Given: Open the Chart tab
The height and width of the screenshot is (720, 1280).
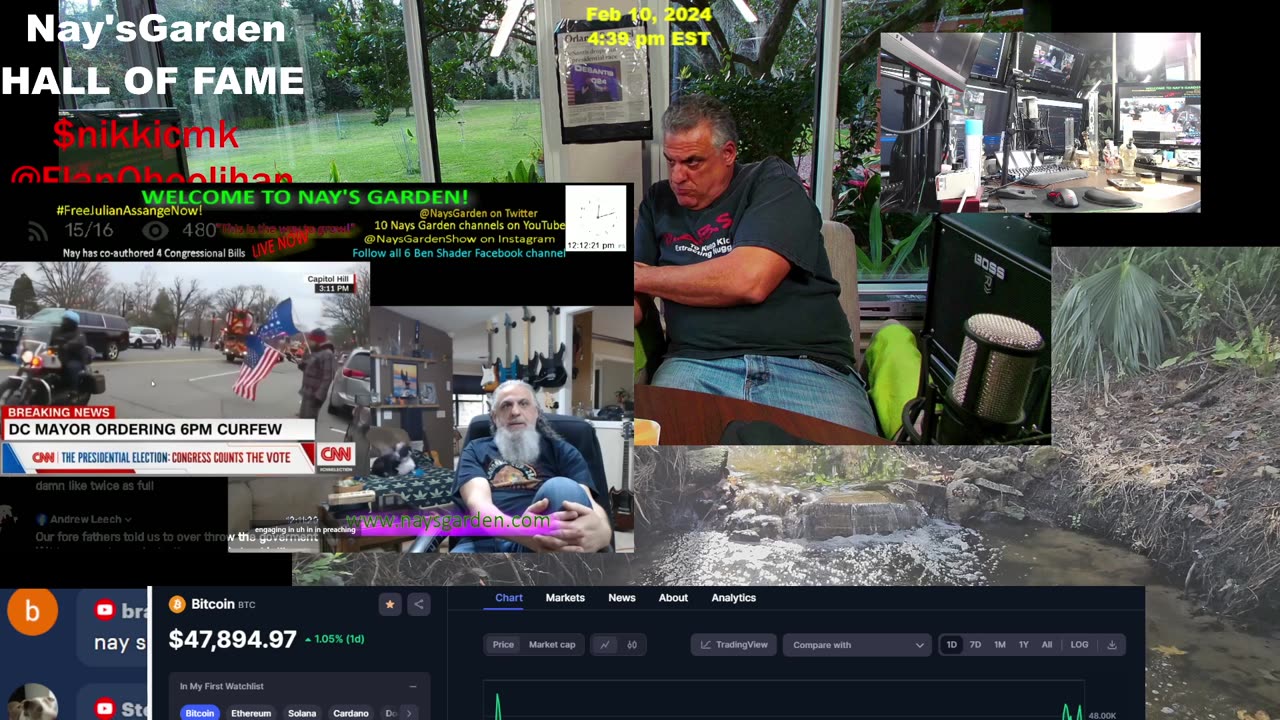Looking at the screenshot, I should point(509,598).
